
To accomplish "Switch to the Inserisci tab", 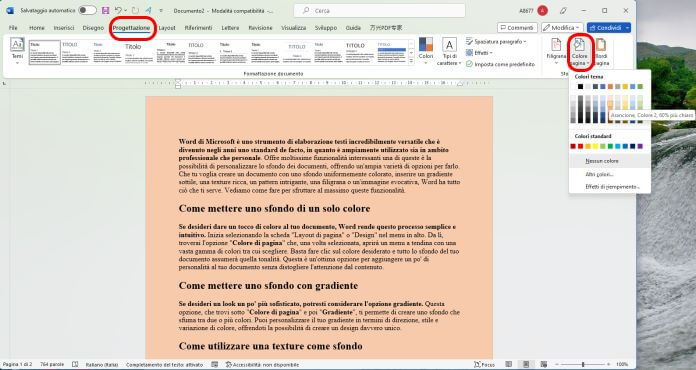I will 64,28.
